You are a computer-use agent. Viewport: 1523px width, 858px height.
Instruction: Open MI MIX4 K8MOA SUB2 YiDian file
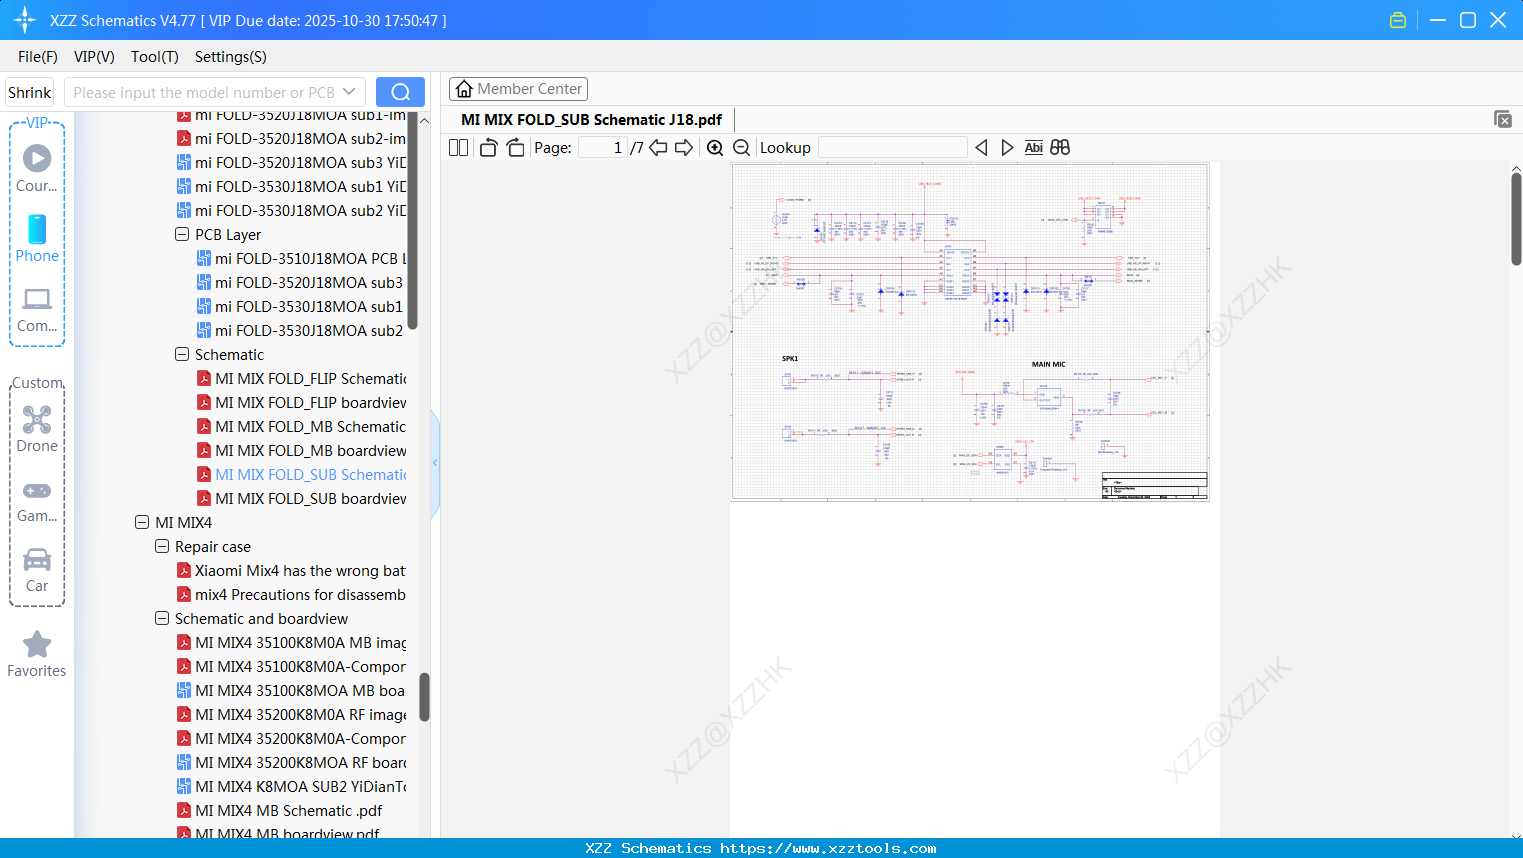click(x=292, y=786)
